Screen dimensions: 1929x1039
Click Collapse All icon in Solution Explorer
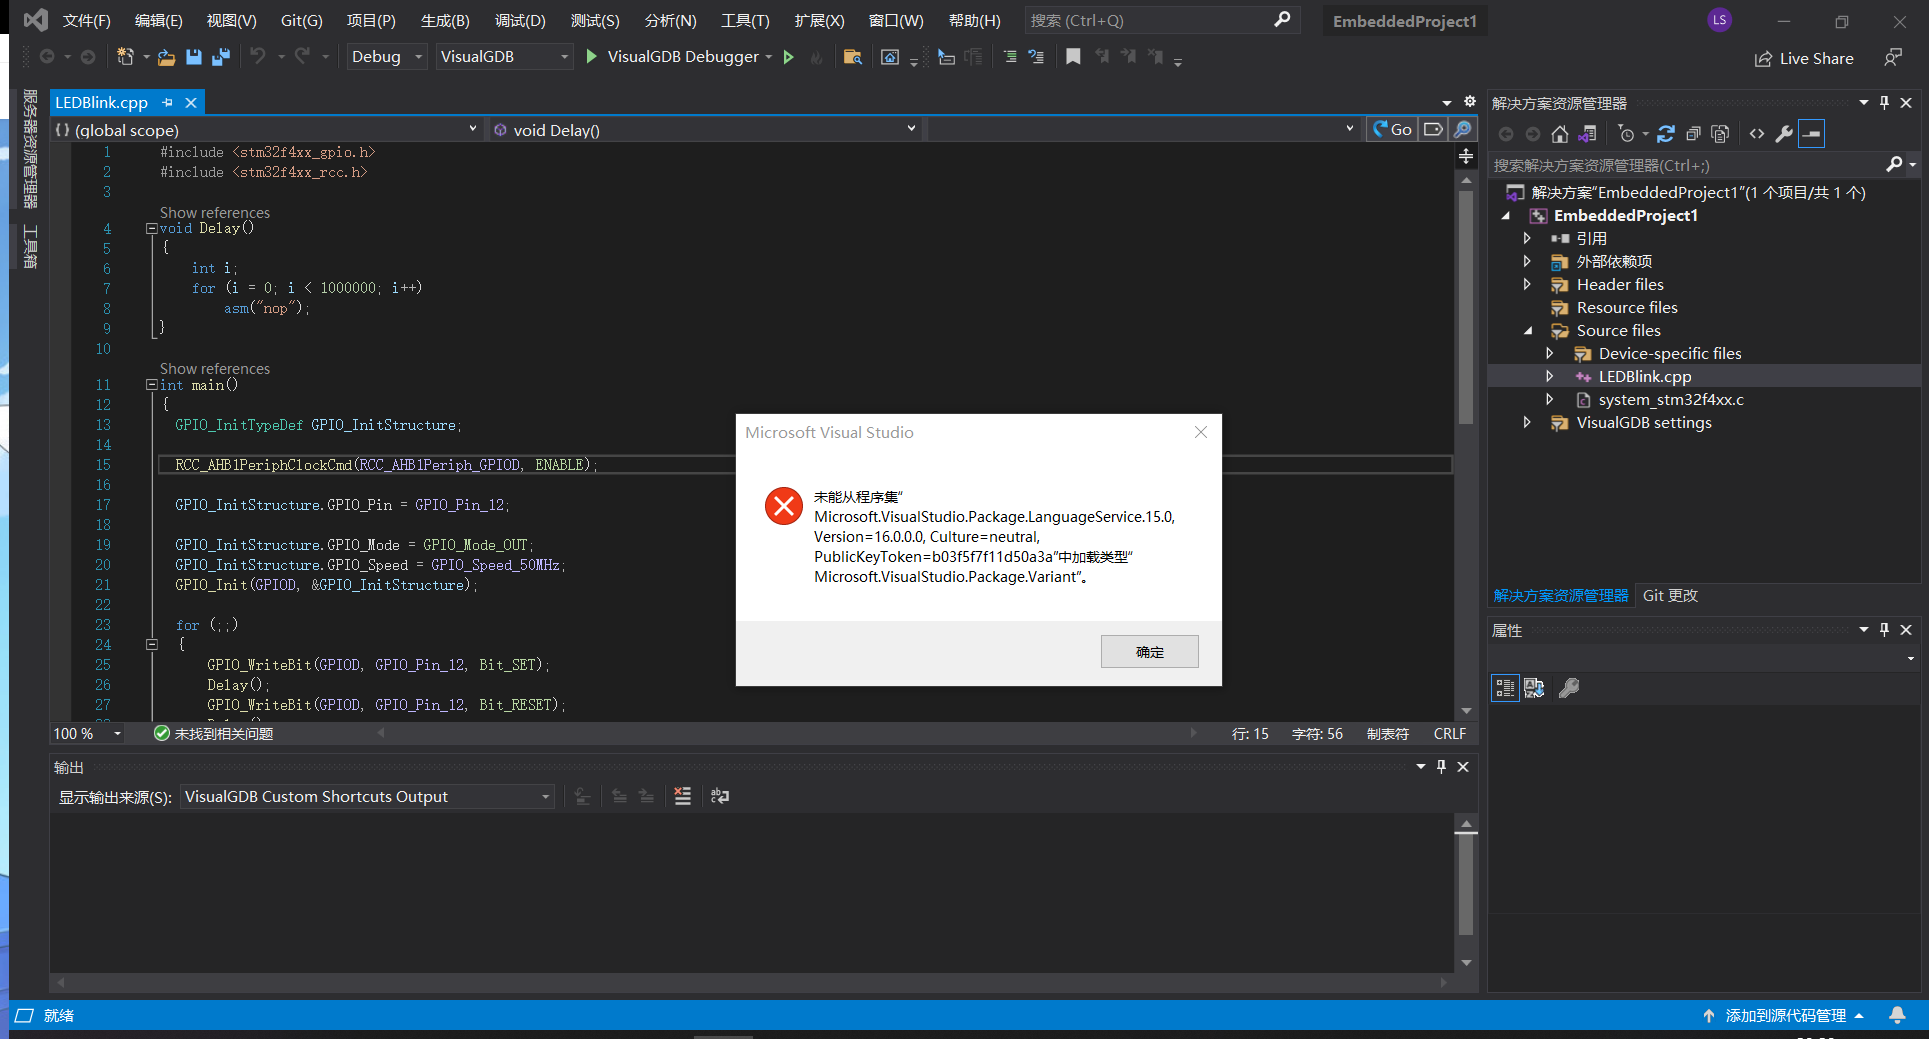tap(1693, 134)
